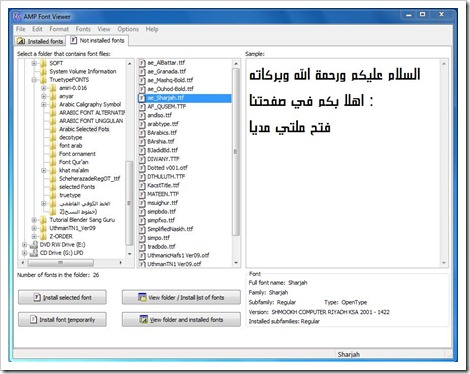
Task: Expand the SOFT folder node
Action: tap(34, 63)
